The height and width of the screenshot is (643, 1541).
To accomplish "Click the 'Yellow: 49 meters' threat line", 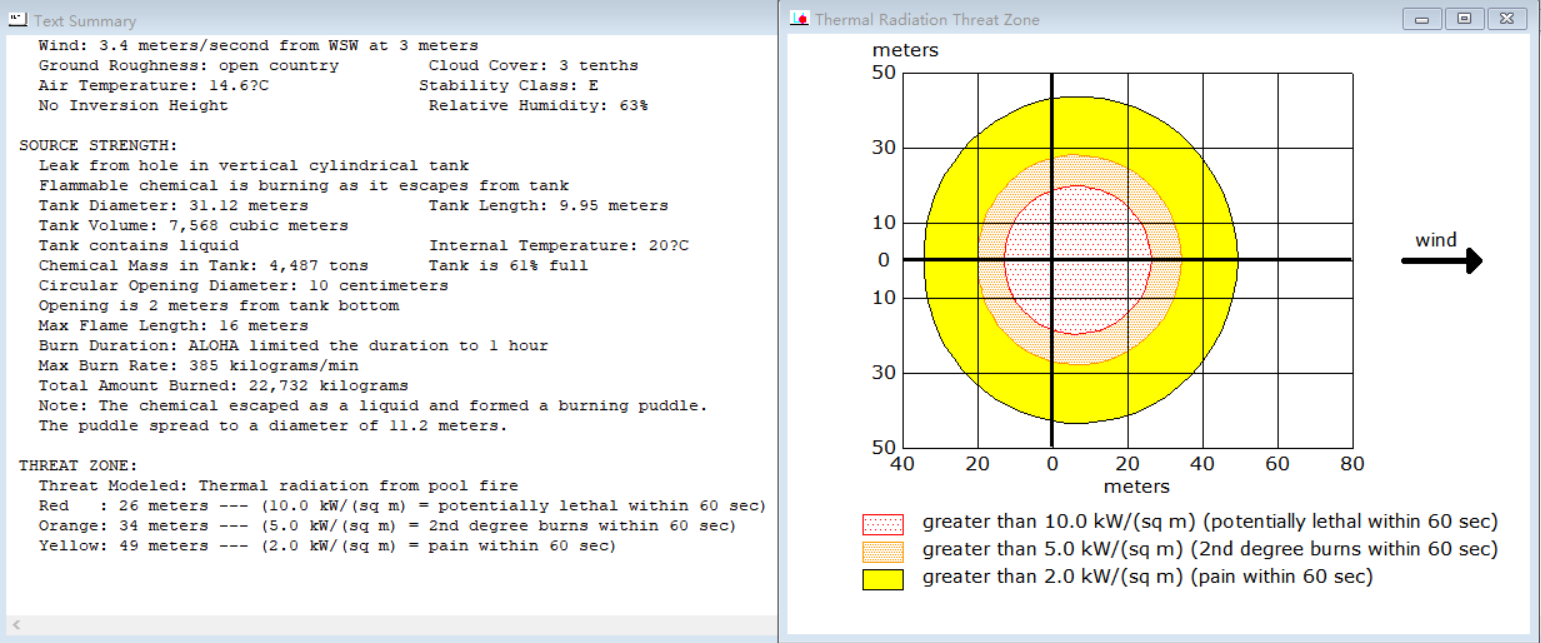I will 327,546.
